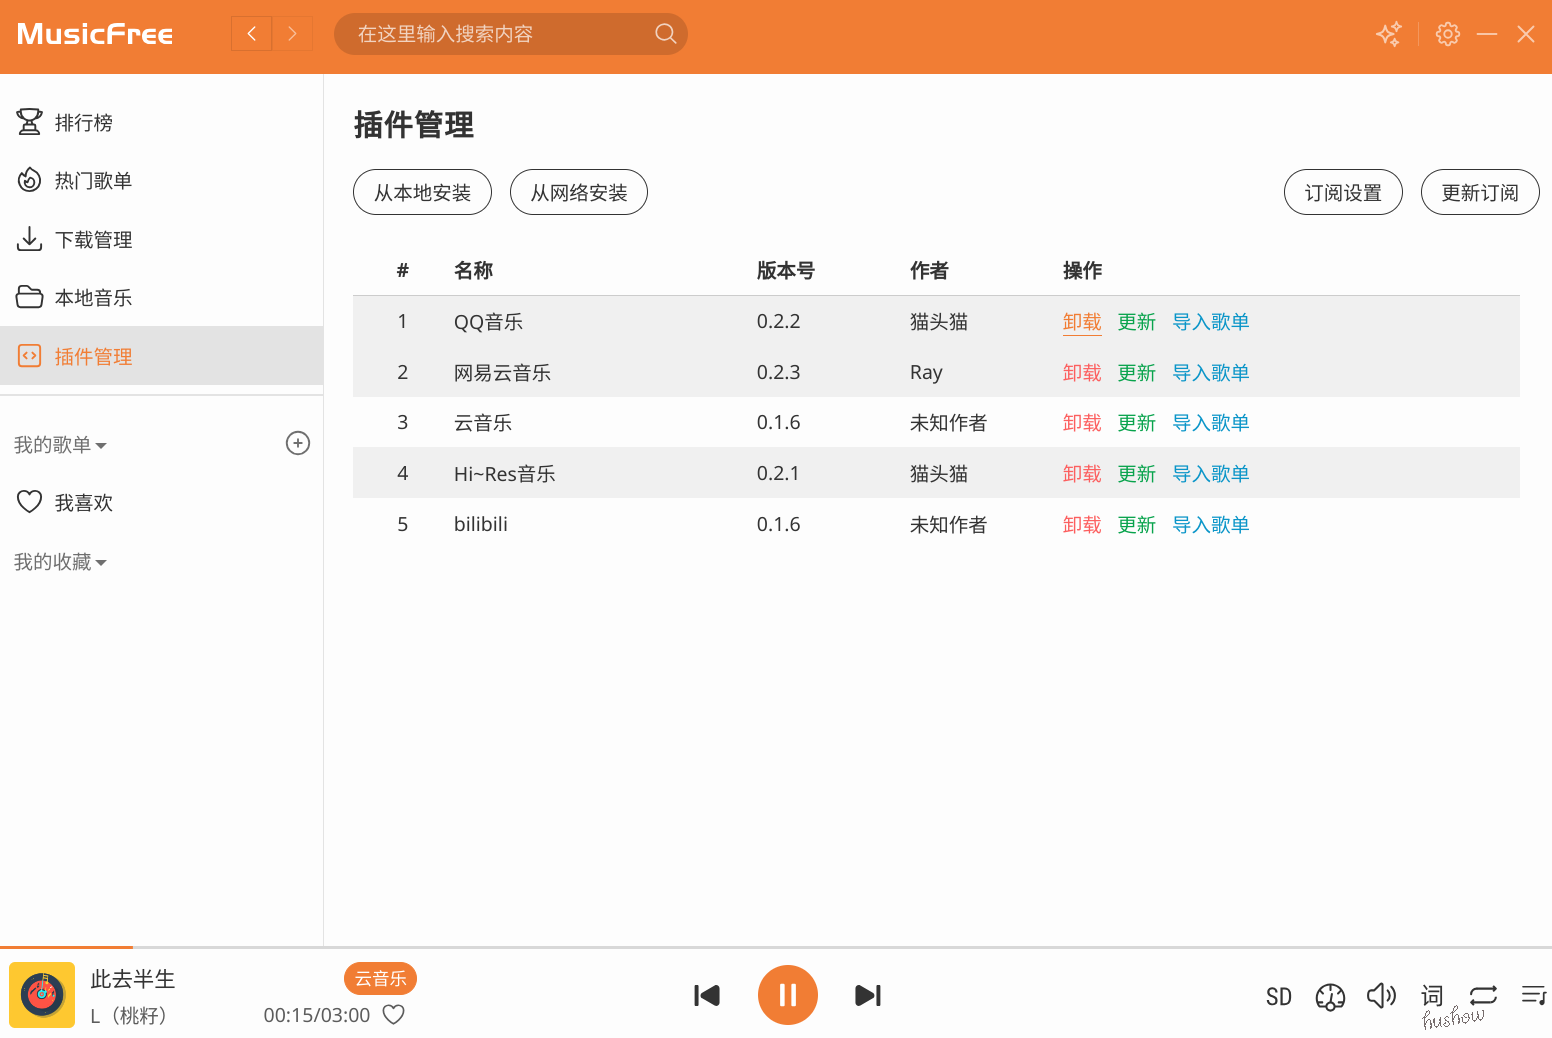Uninstall the bilibili plugin
1552x1038 pixels.
(1082, 525)
